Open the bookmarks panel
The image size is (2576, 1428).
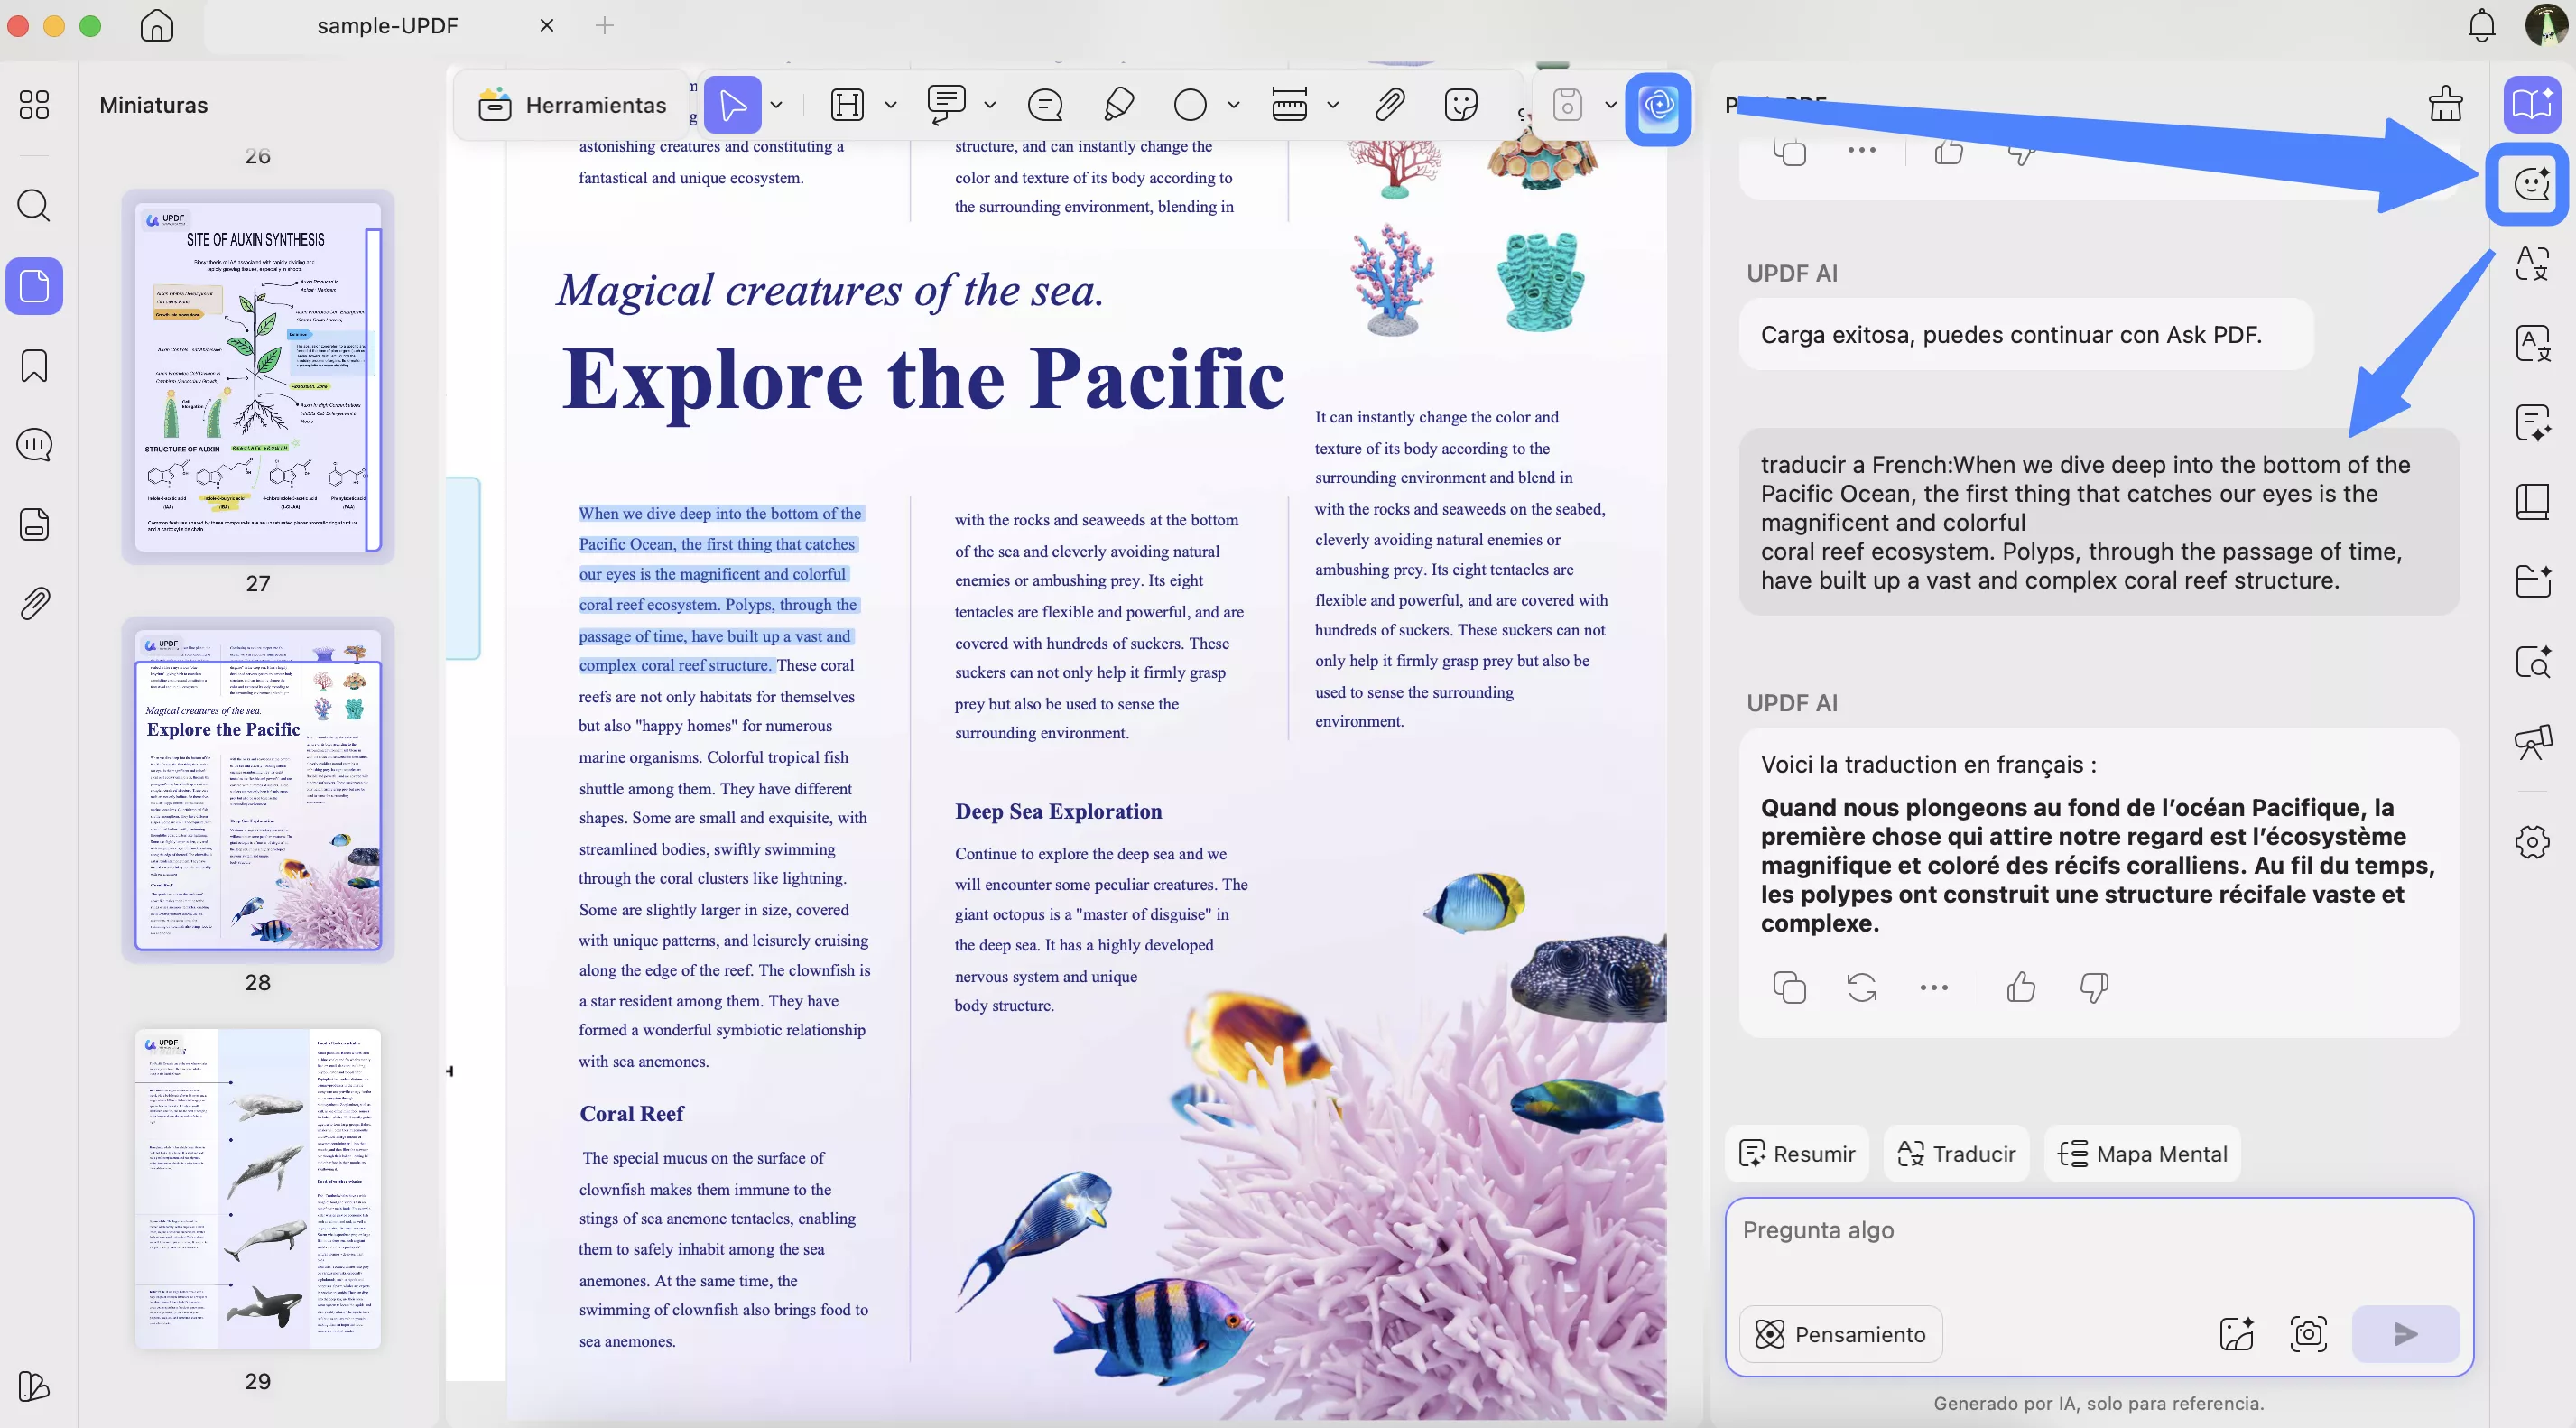click(x=34, y=366)
